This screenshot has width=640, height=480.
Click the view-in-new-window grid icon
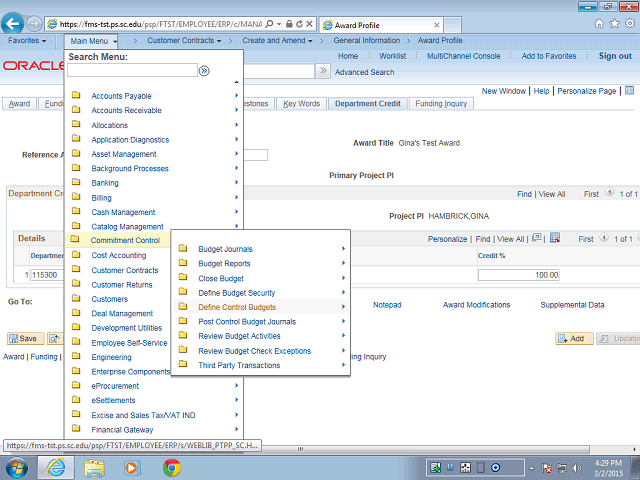[x=537, y=239]
